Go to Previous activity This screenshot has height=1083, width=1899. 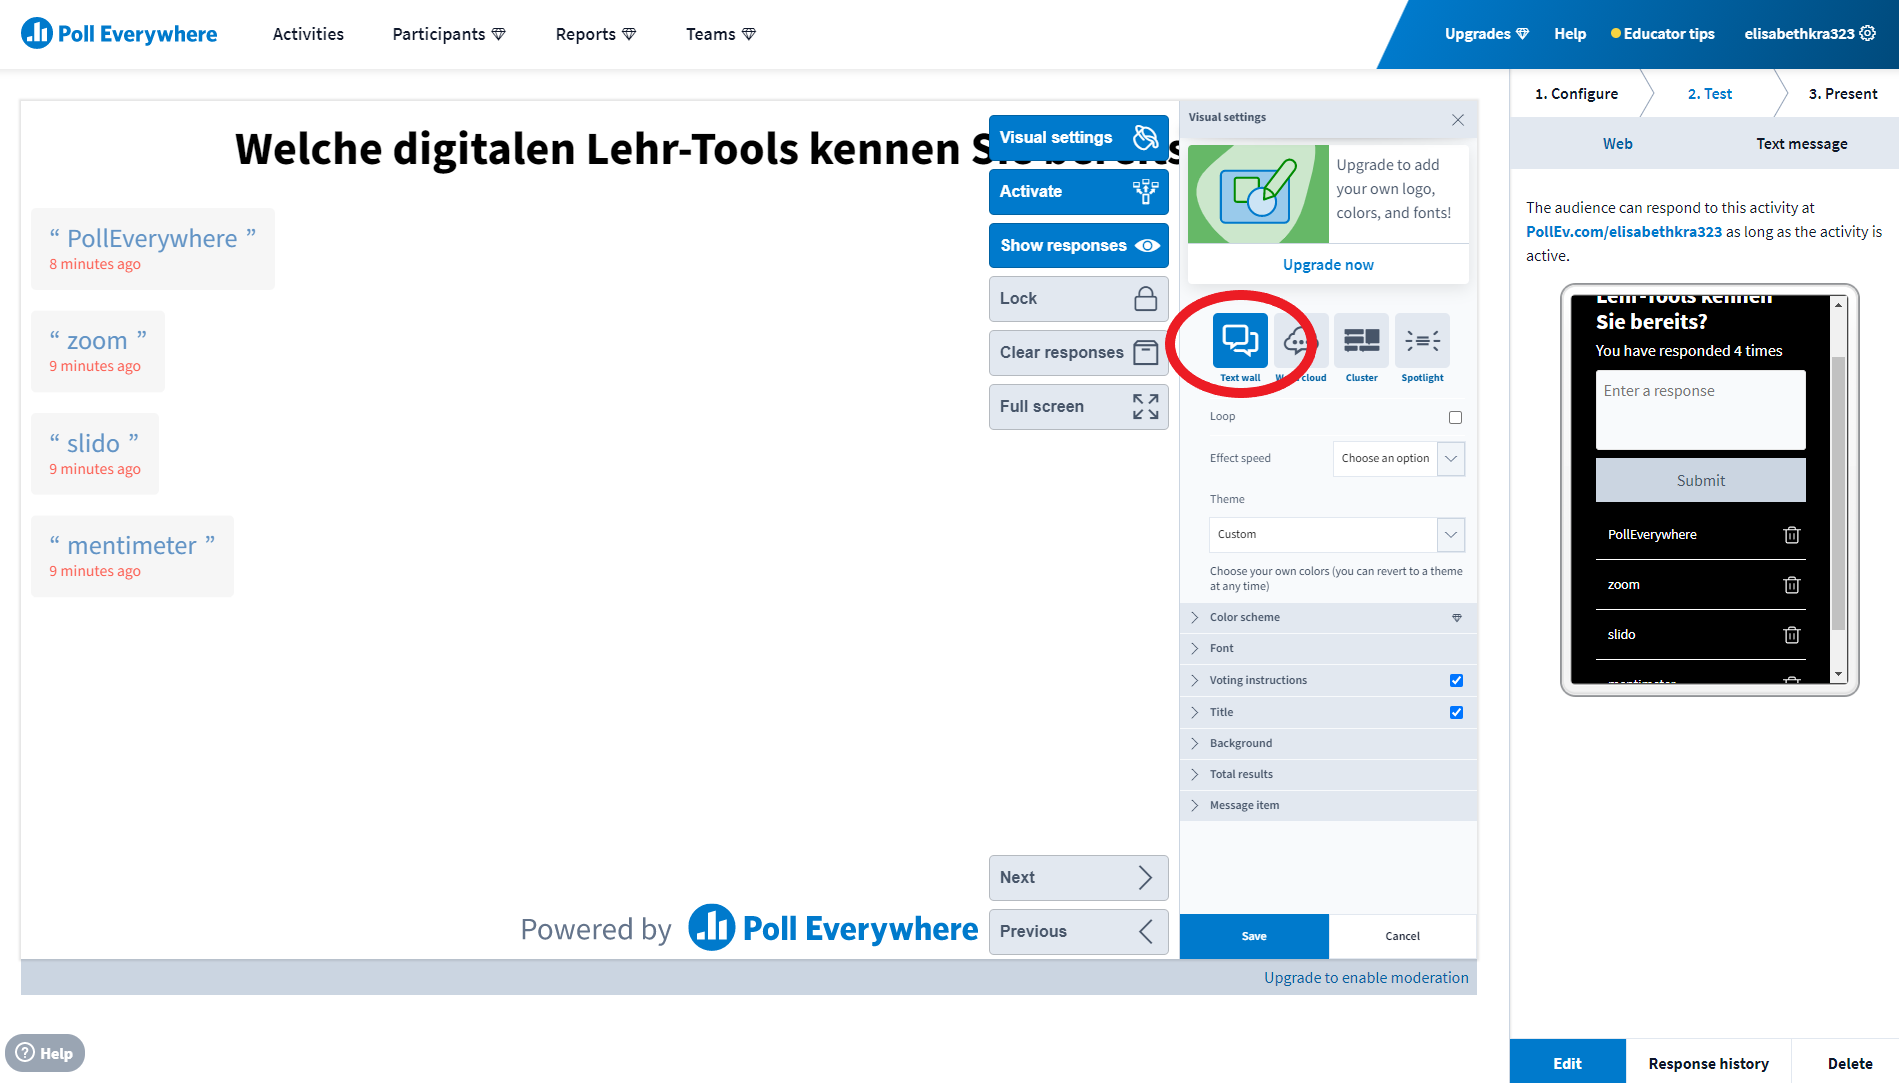[1078, 932]
